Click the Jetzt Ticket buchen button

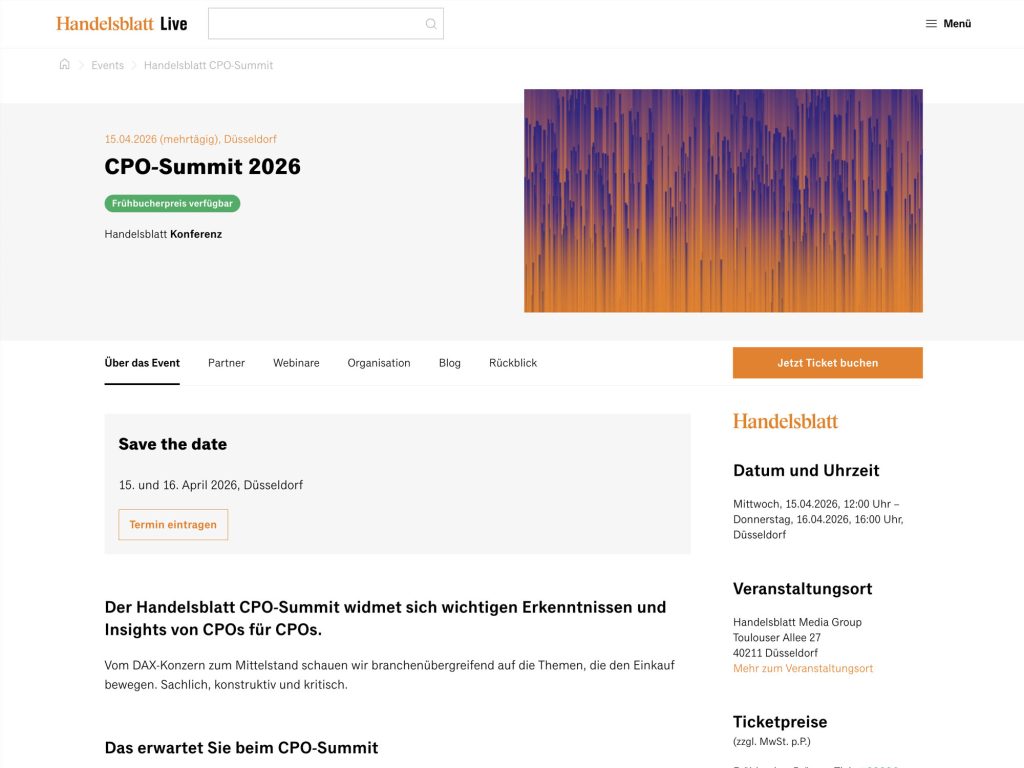click(x=828, y=362)
